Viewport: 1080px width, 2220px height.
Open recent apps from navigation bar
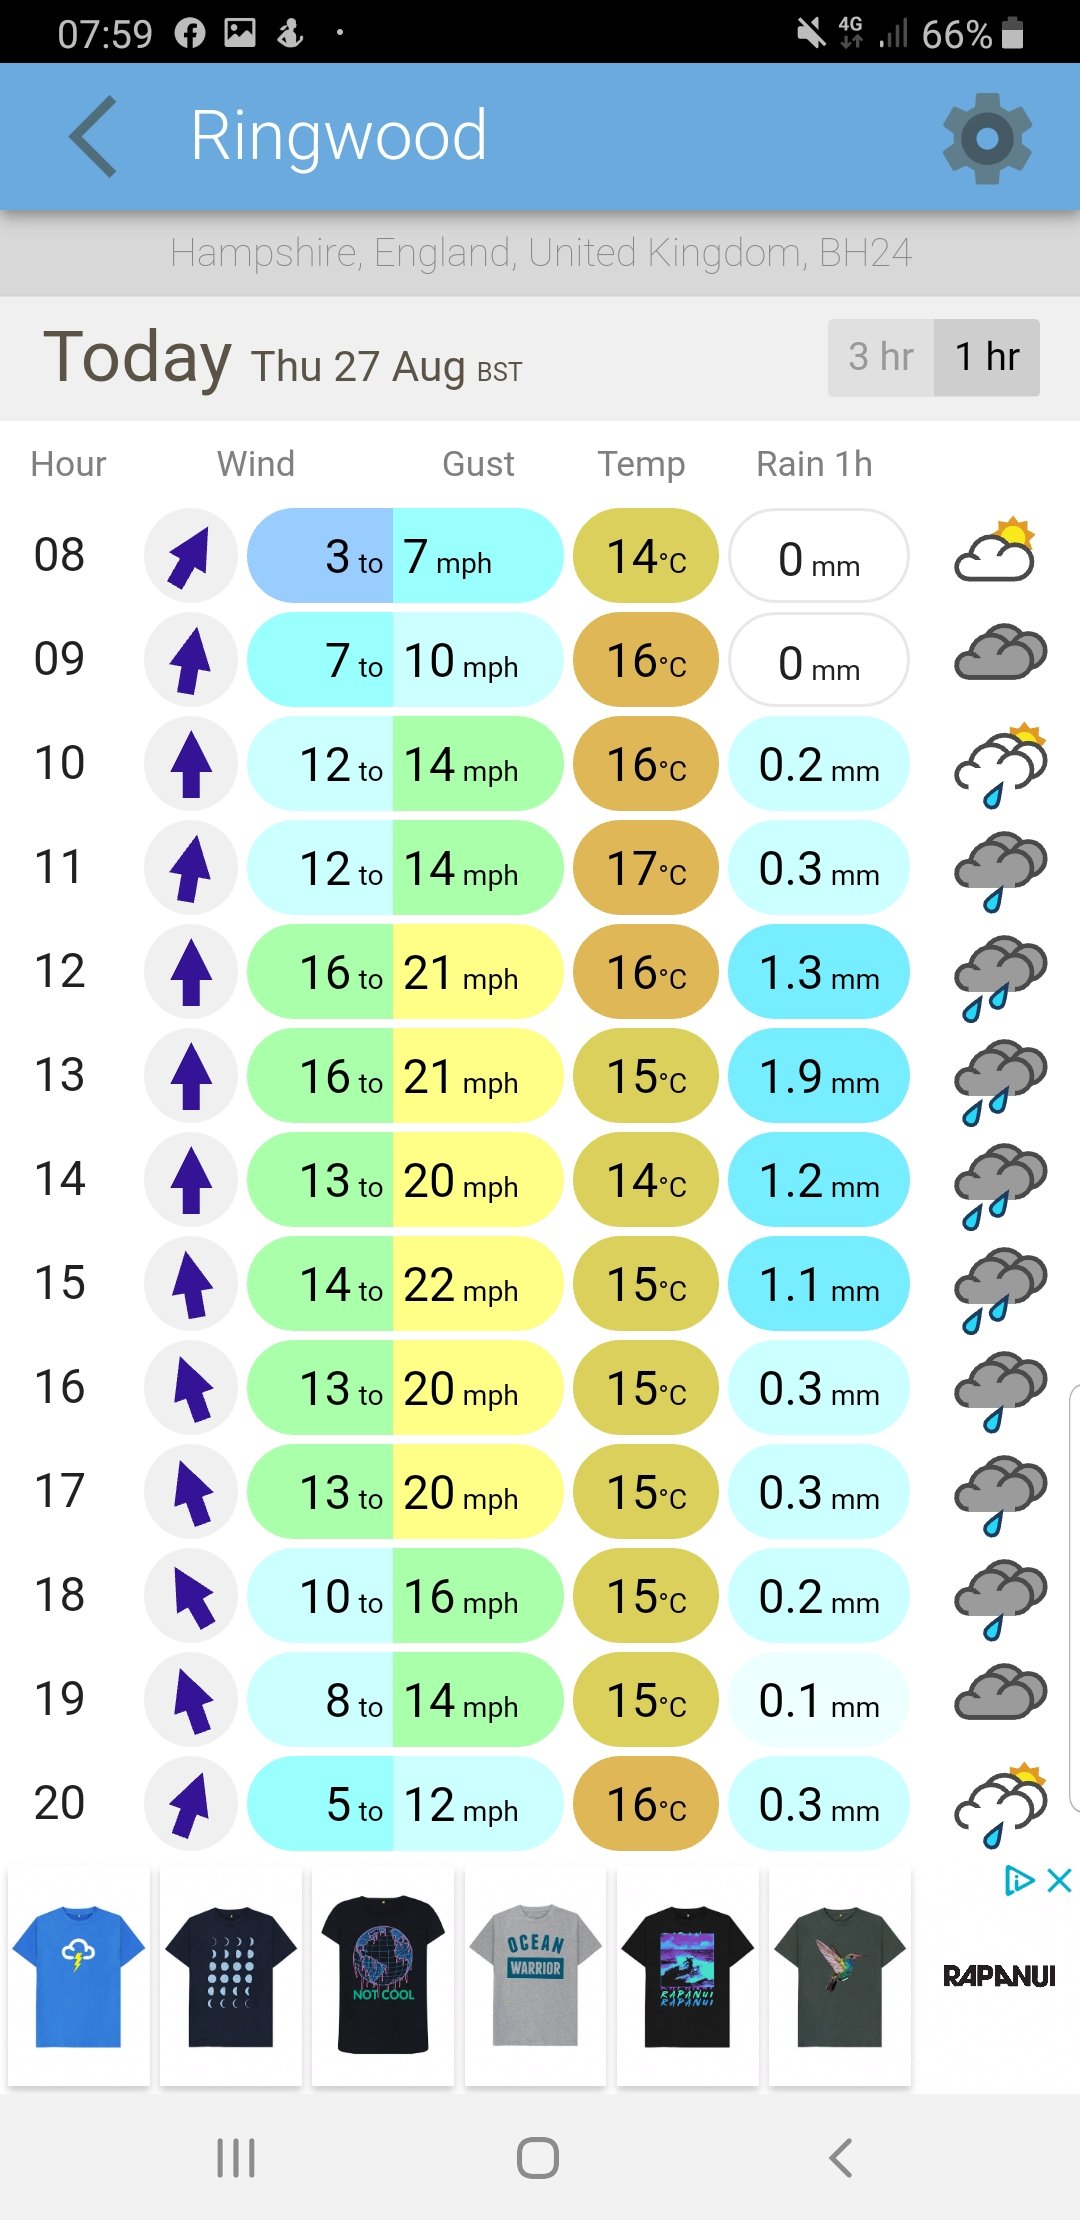click(236, 2158)
